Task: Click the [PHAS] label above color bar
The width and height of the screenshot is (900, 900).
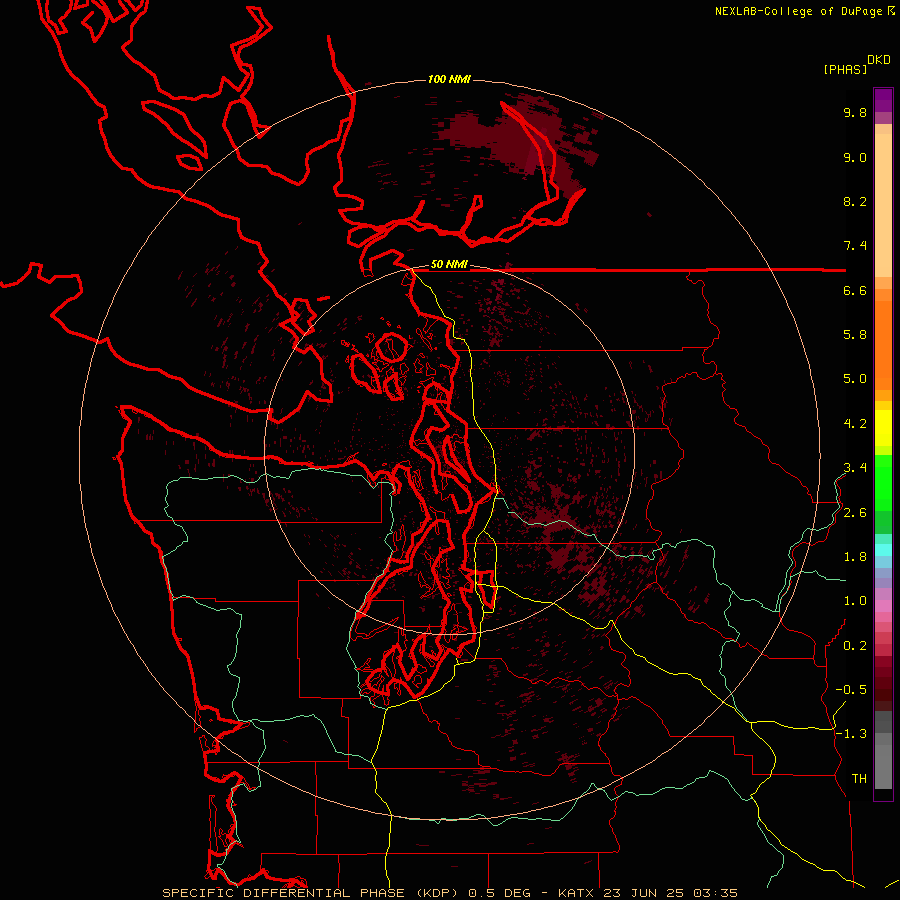Action: point(845,69)
